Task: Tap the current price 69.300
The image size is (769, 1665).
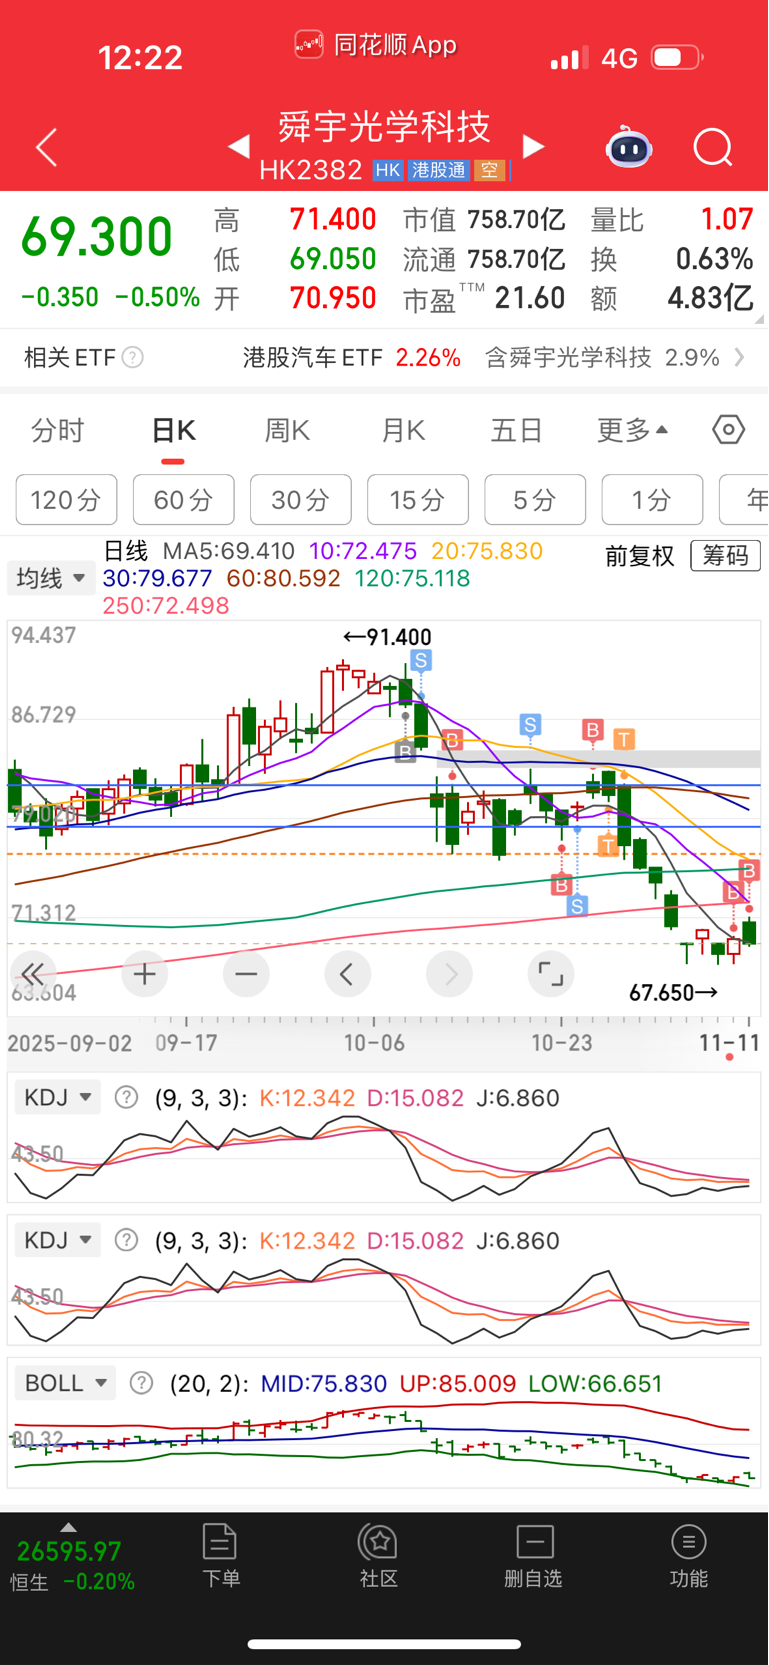Action: coord(97,237)
